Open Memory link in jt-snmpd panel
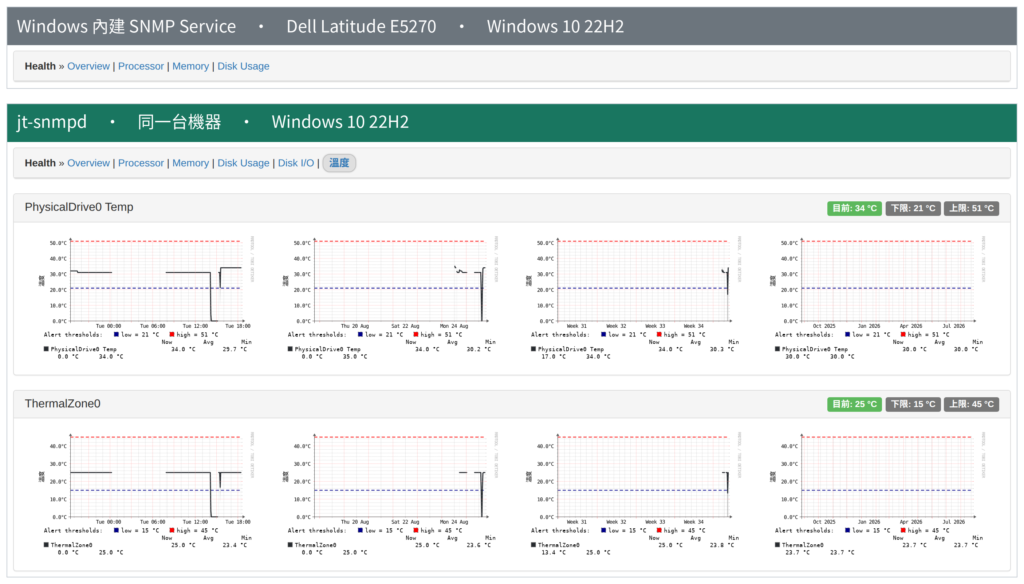 click(x=190, y=163)
